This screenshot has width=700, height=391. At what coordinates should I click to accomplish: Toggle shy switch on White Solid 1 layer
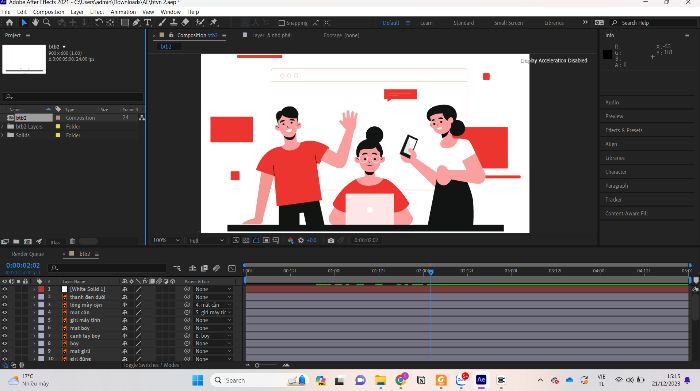[125, 289]
